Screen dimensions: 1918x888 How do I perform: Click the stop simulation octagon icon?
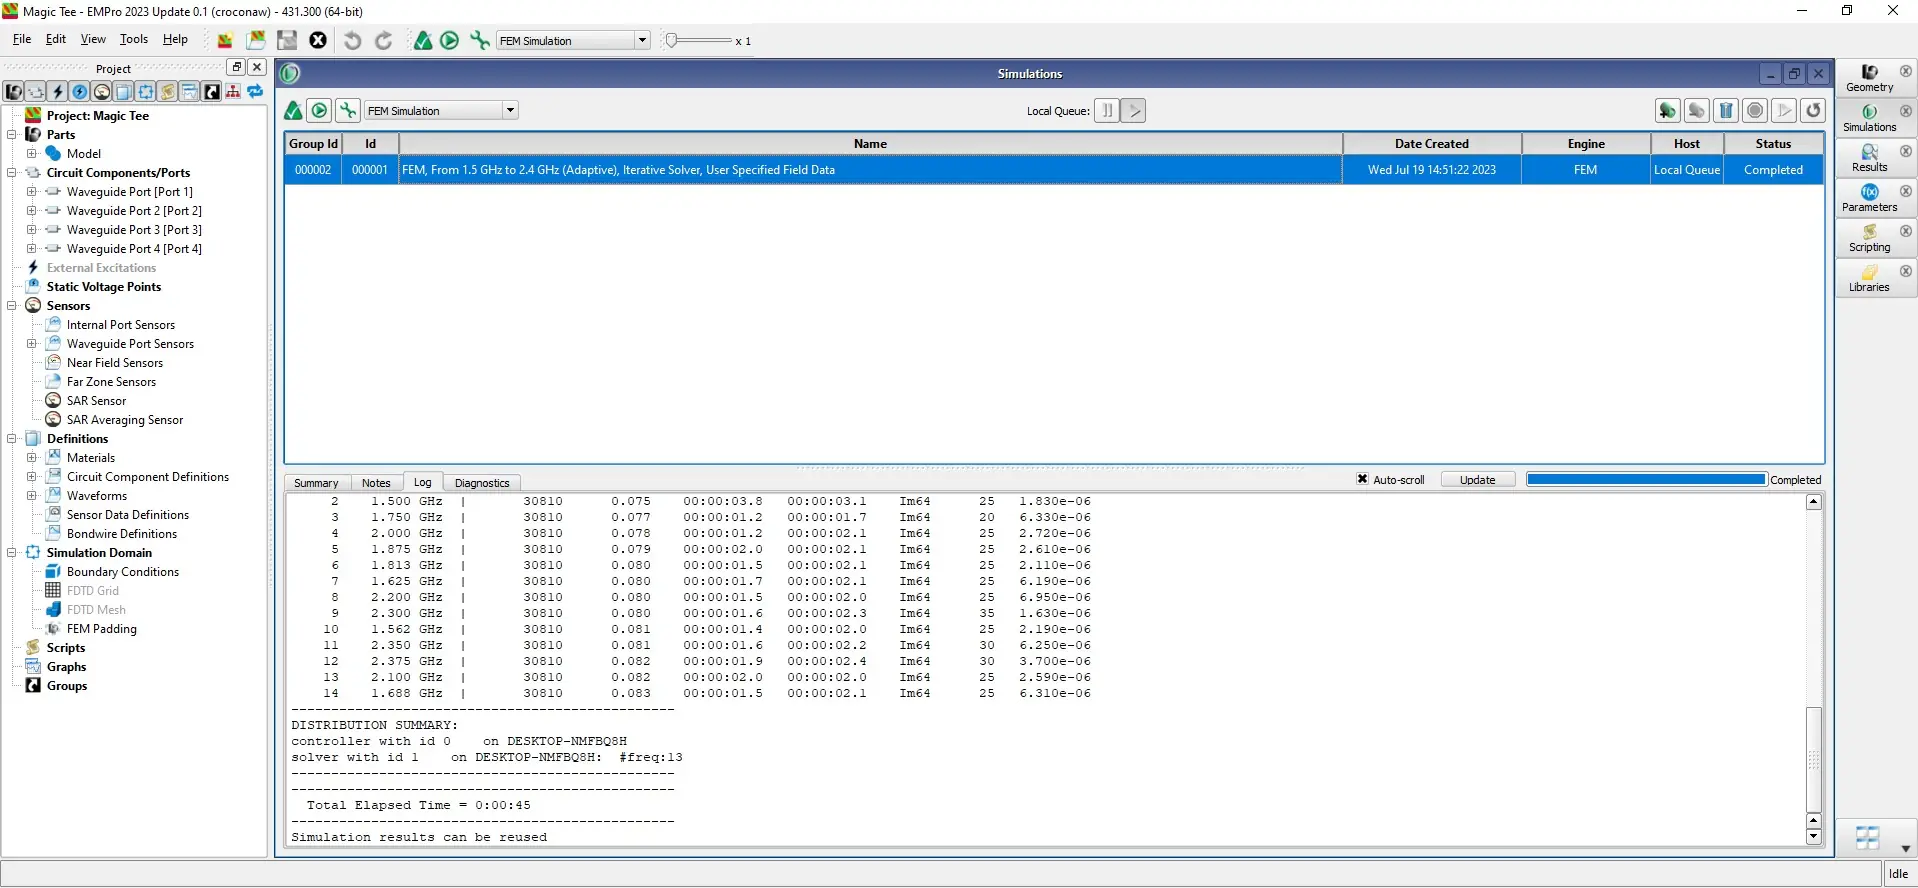click(x=1755, y=110)
